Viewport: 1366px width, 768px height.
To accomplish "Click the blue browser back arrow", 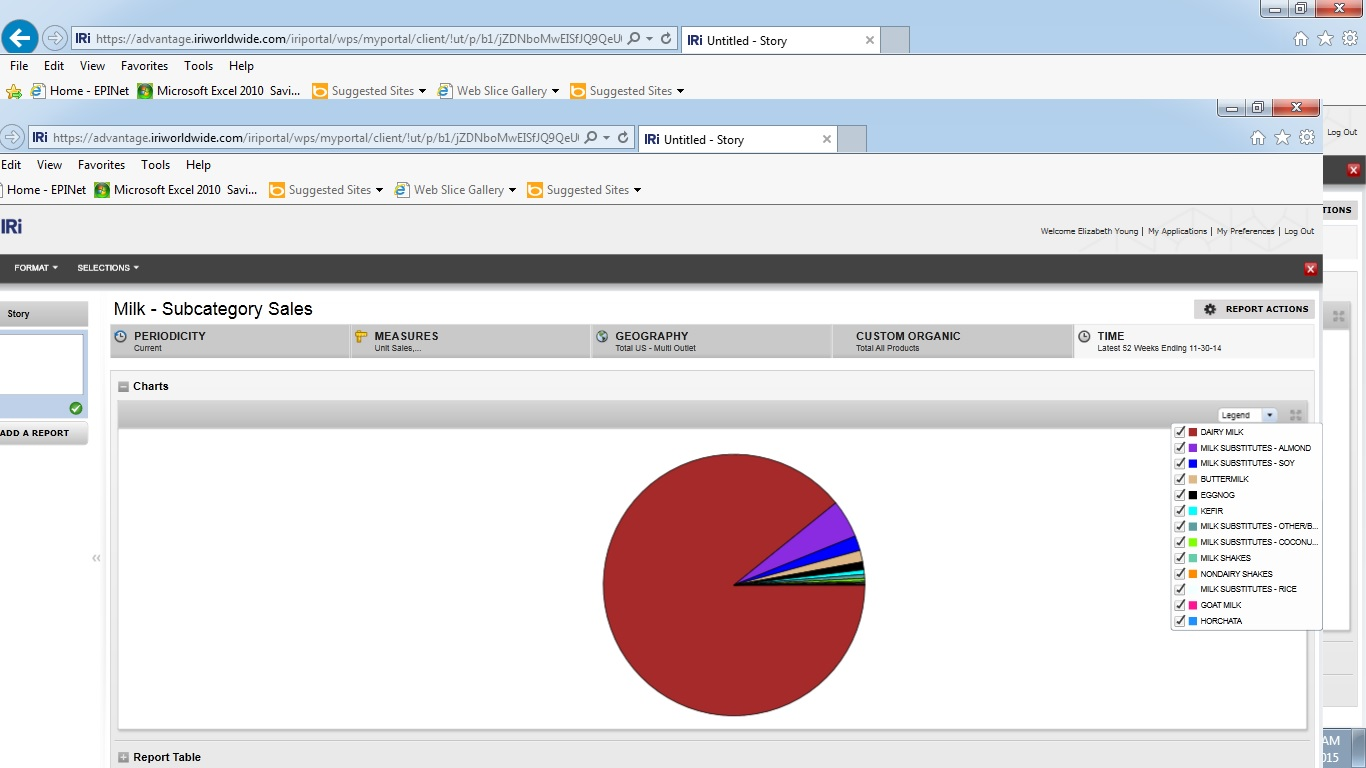I will pyautogui.click(x=20, y=38).
